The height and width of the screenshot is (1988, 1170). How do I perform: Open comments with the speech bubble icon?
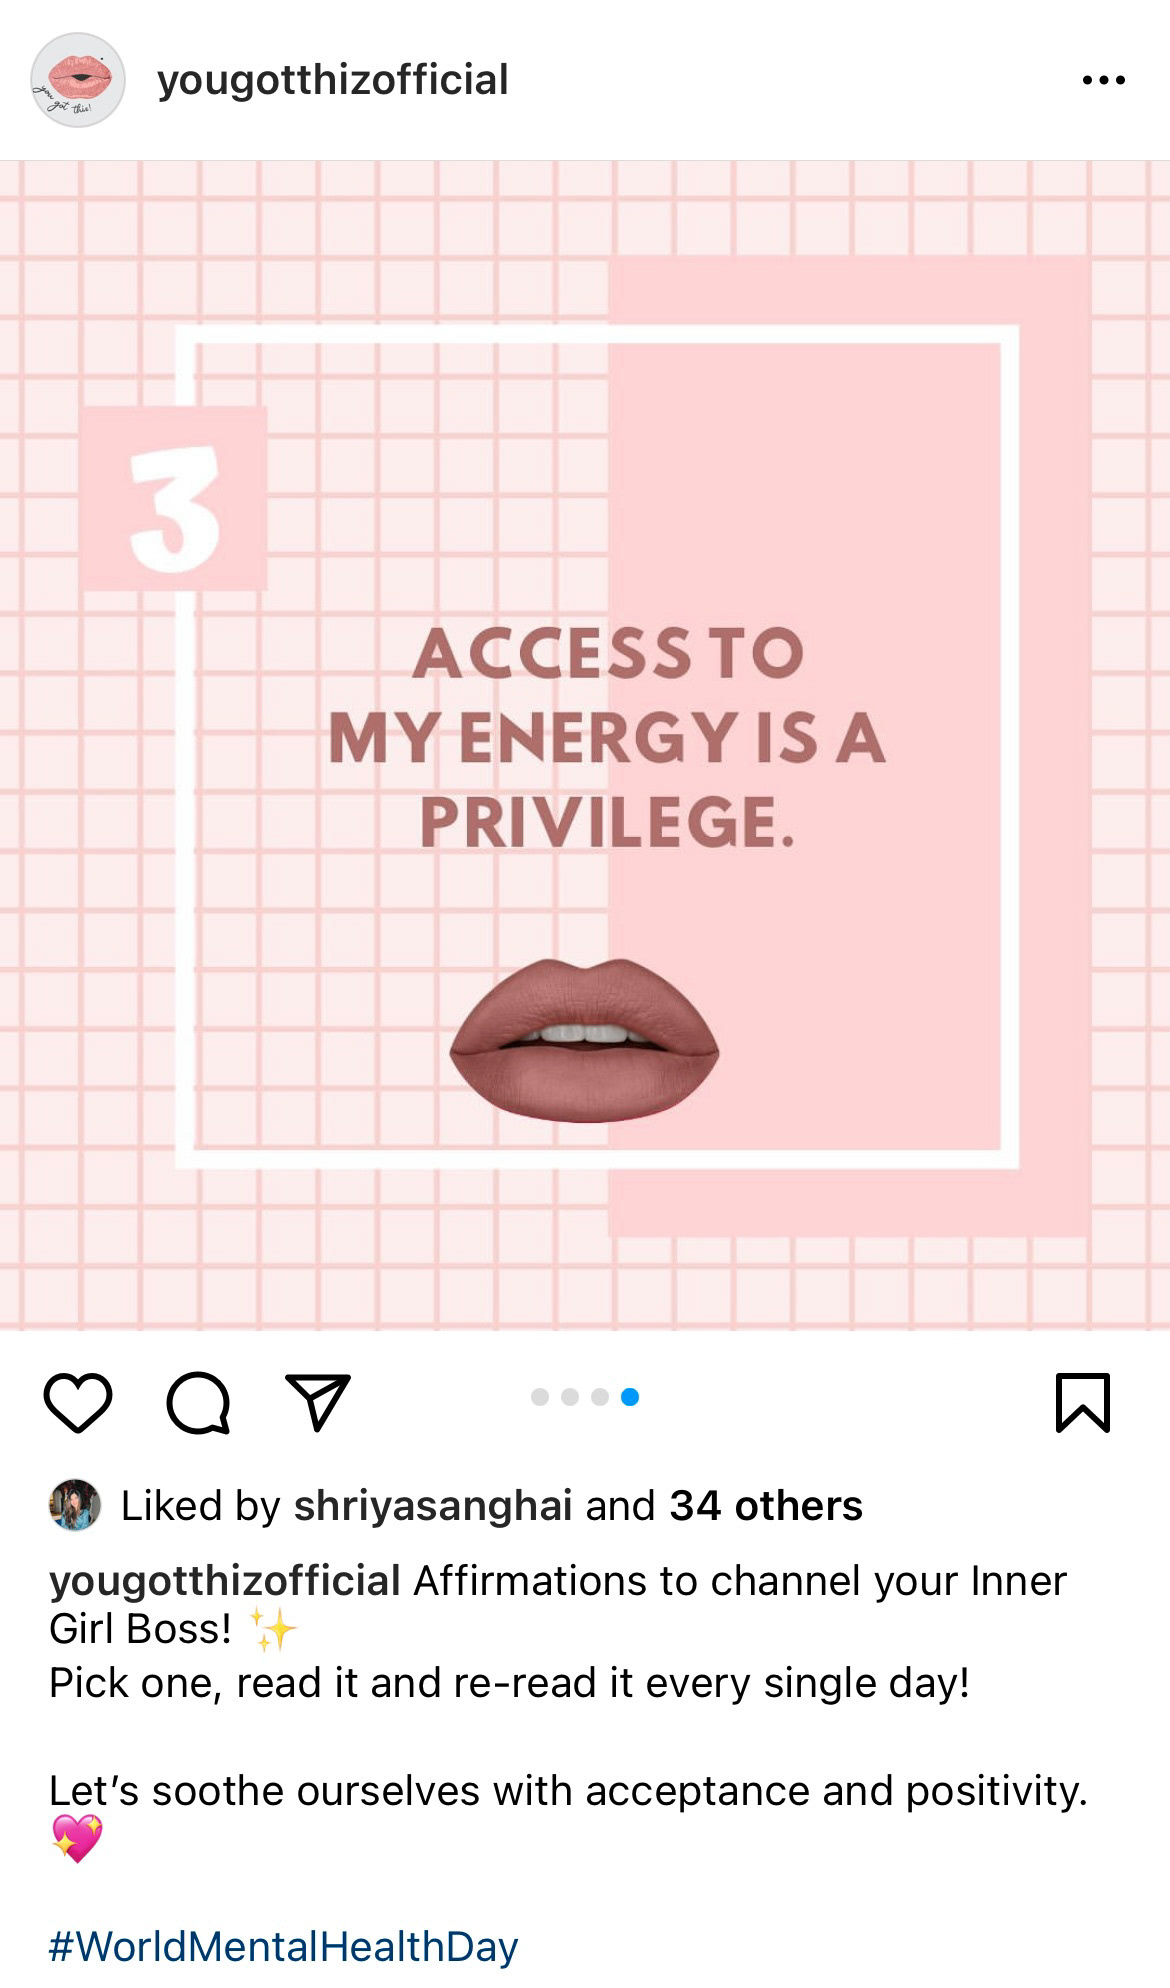pyautogui.click(x=198, y=1403)
